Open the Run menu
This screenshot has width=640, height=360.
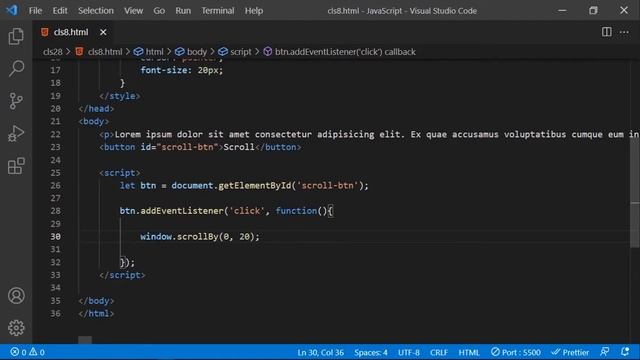183,11
